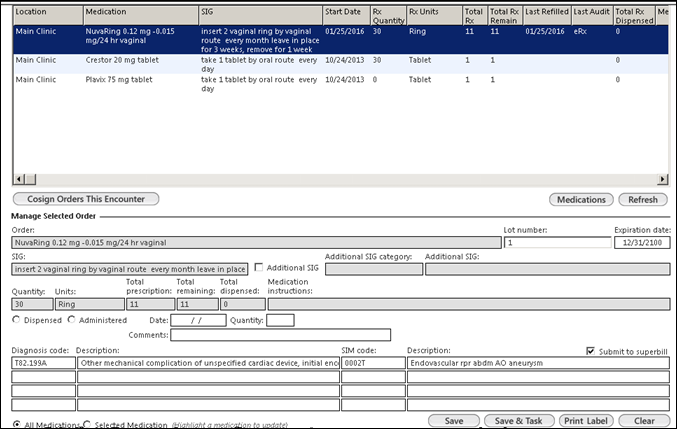This screenshot has height=429, width=677.
Task: Click the Save & Task button
Action: pos(519,421)
